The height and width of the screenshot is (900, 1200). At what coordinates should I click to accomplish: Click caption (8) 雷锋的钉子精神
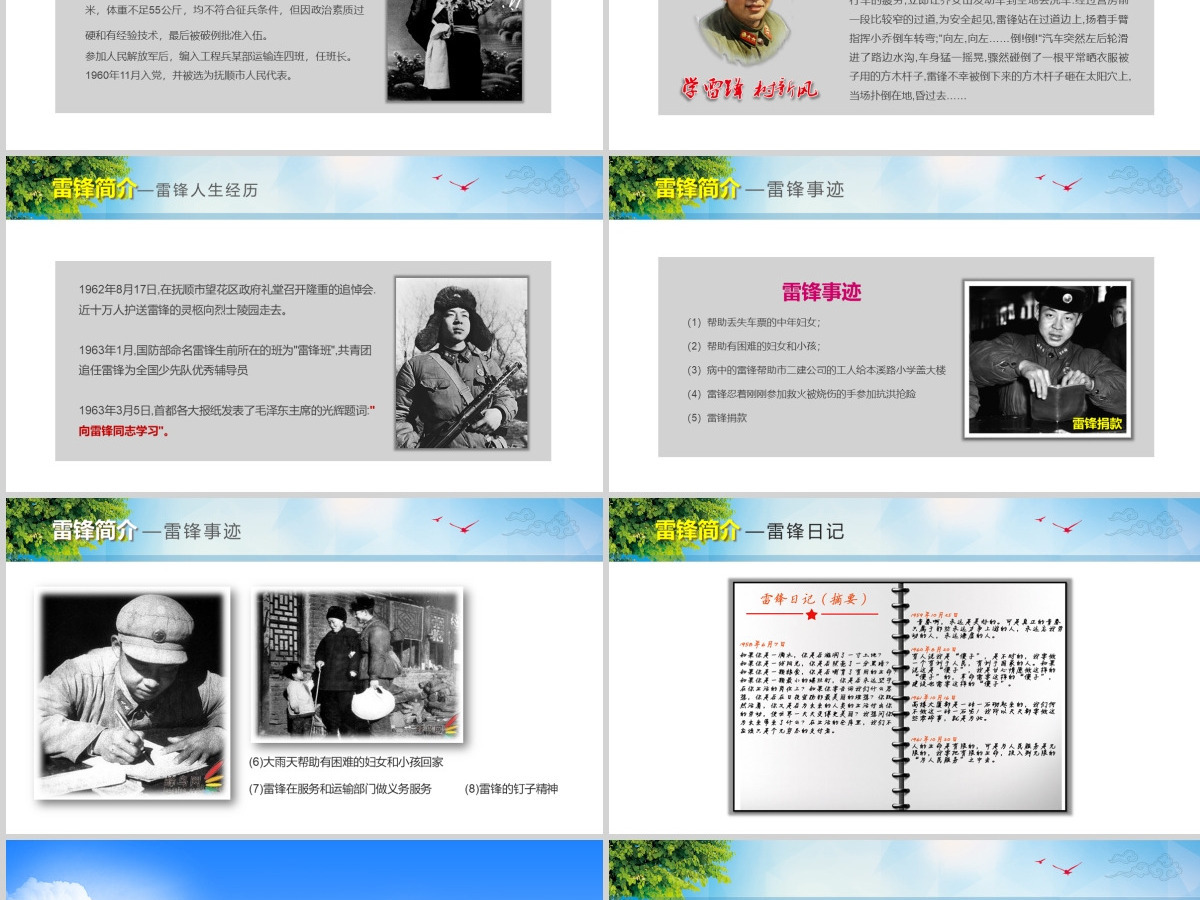(511, 789)
